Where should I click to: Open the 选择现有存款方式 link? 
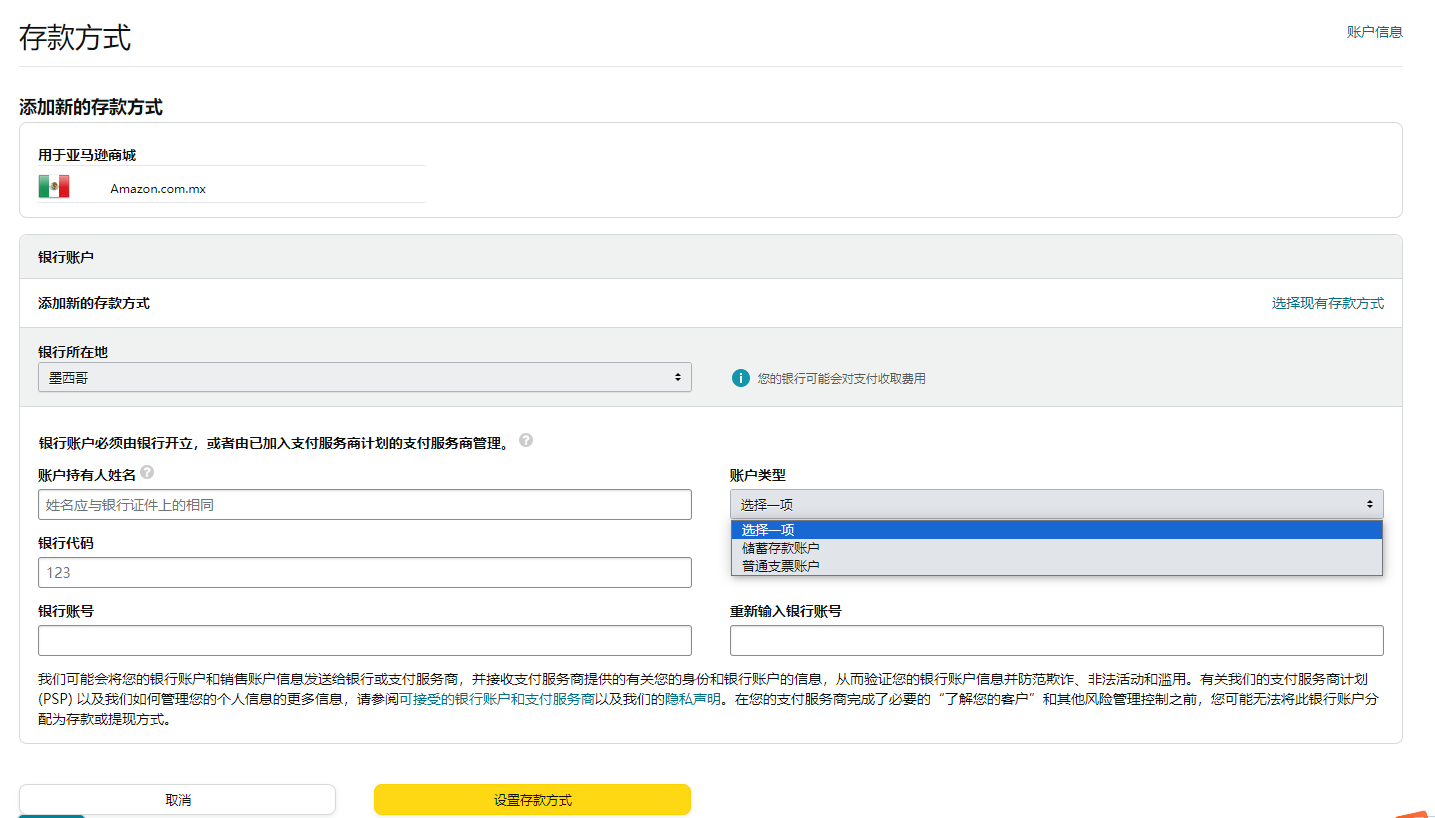click(1327, 303)
